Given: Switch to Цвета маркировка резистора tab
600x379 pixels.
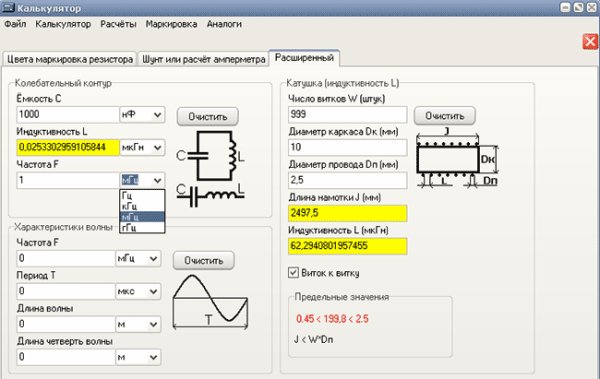Looking at the screenshot, I should point(70,59).
